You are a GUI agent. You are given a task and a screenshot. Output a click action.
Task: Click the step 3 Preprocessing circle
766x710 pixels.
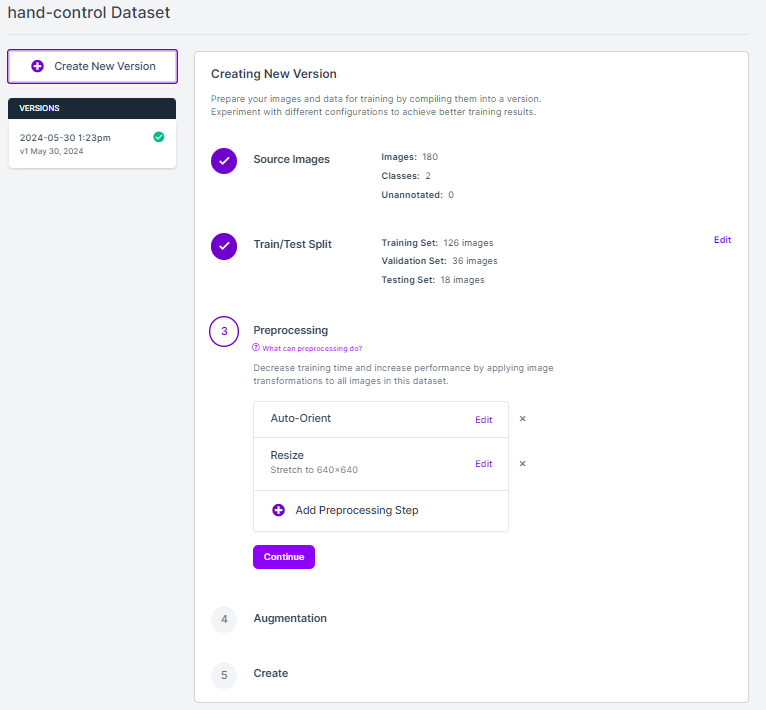pyautogui.click(x=224, y=332)
